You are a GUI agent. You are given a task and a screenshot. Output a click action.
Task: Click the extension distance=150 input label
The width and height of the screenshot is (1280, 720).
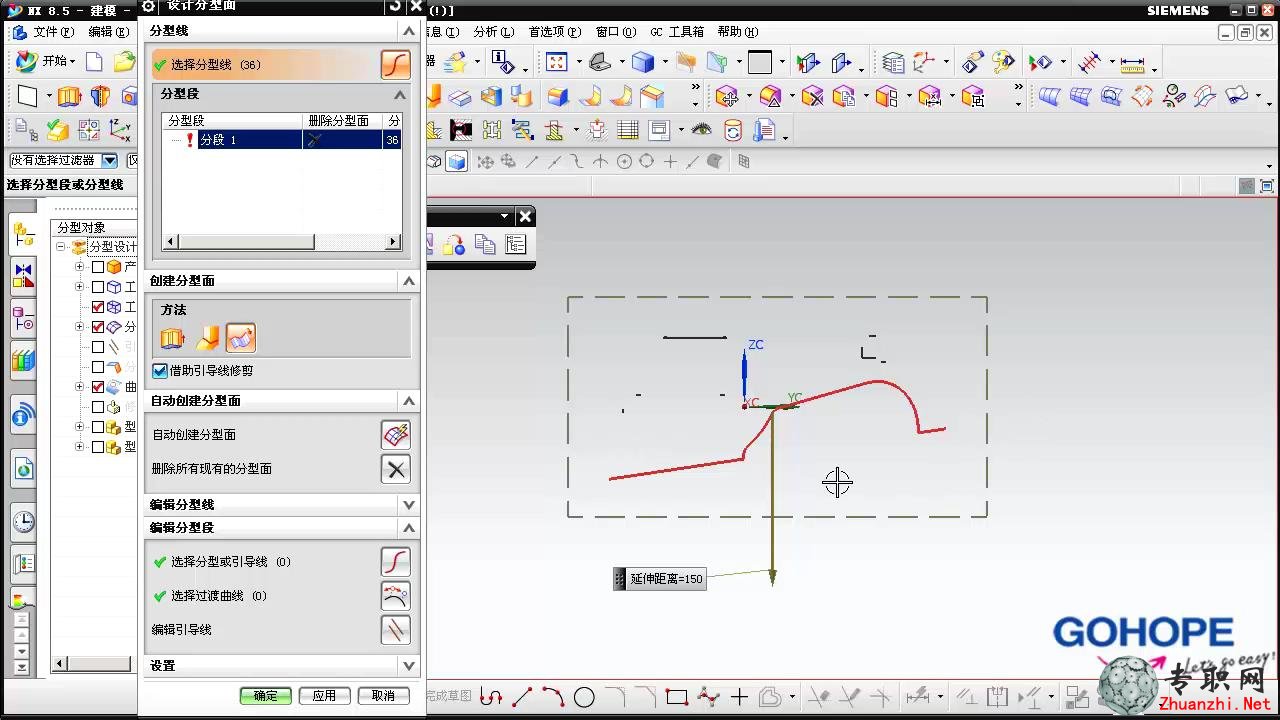tap(660, 579)
